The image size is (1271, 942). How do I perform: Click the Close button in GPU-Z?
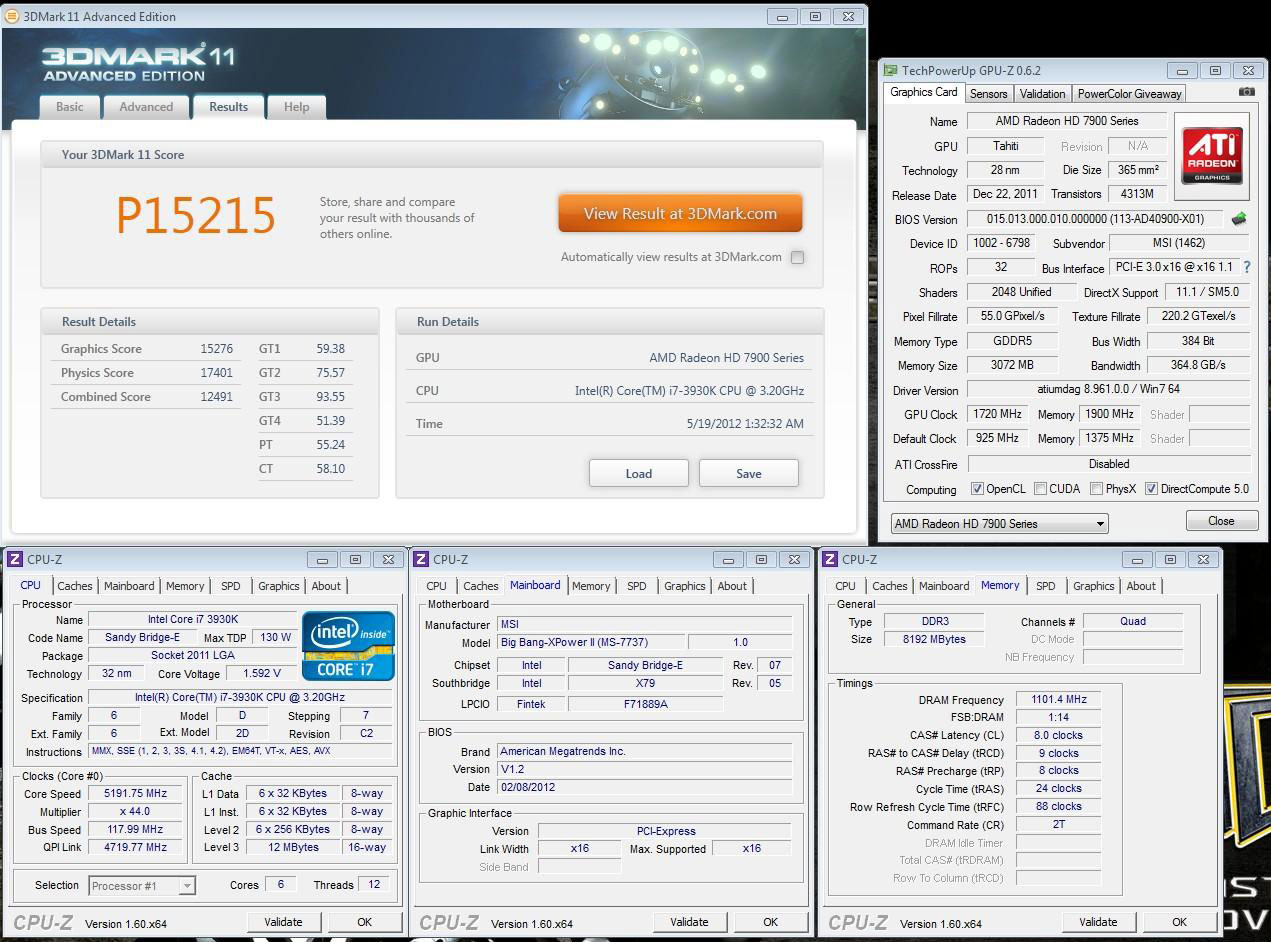click(x=1221, y=521)
